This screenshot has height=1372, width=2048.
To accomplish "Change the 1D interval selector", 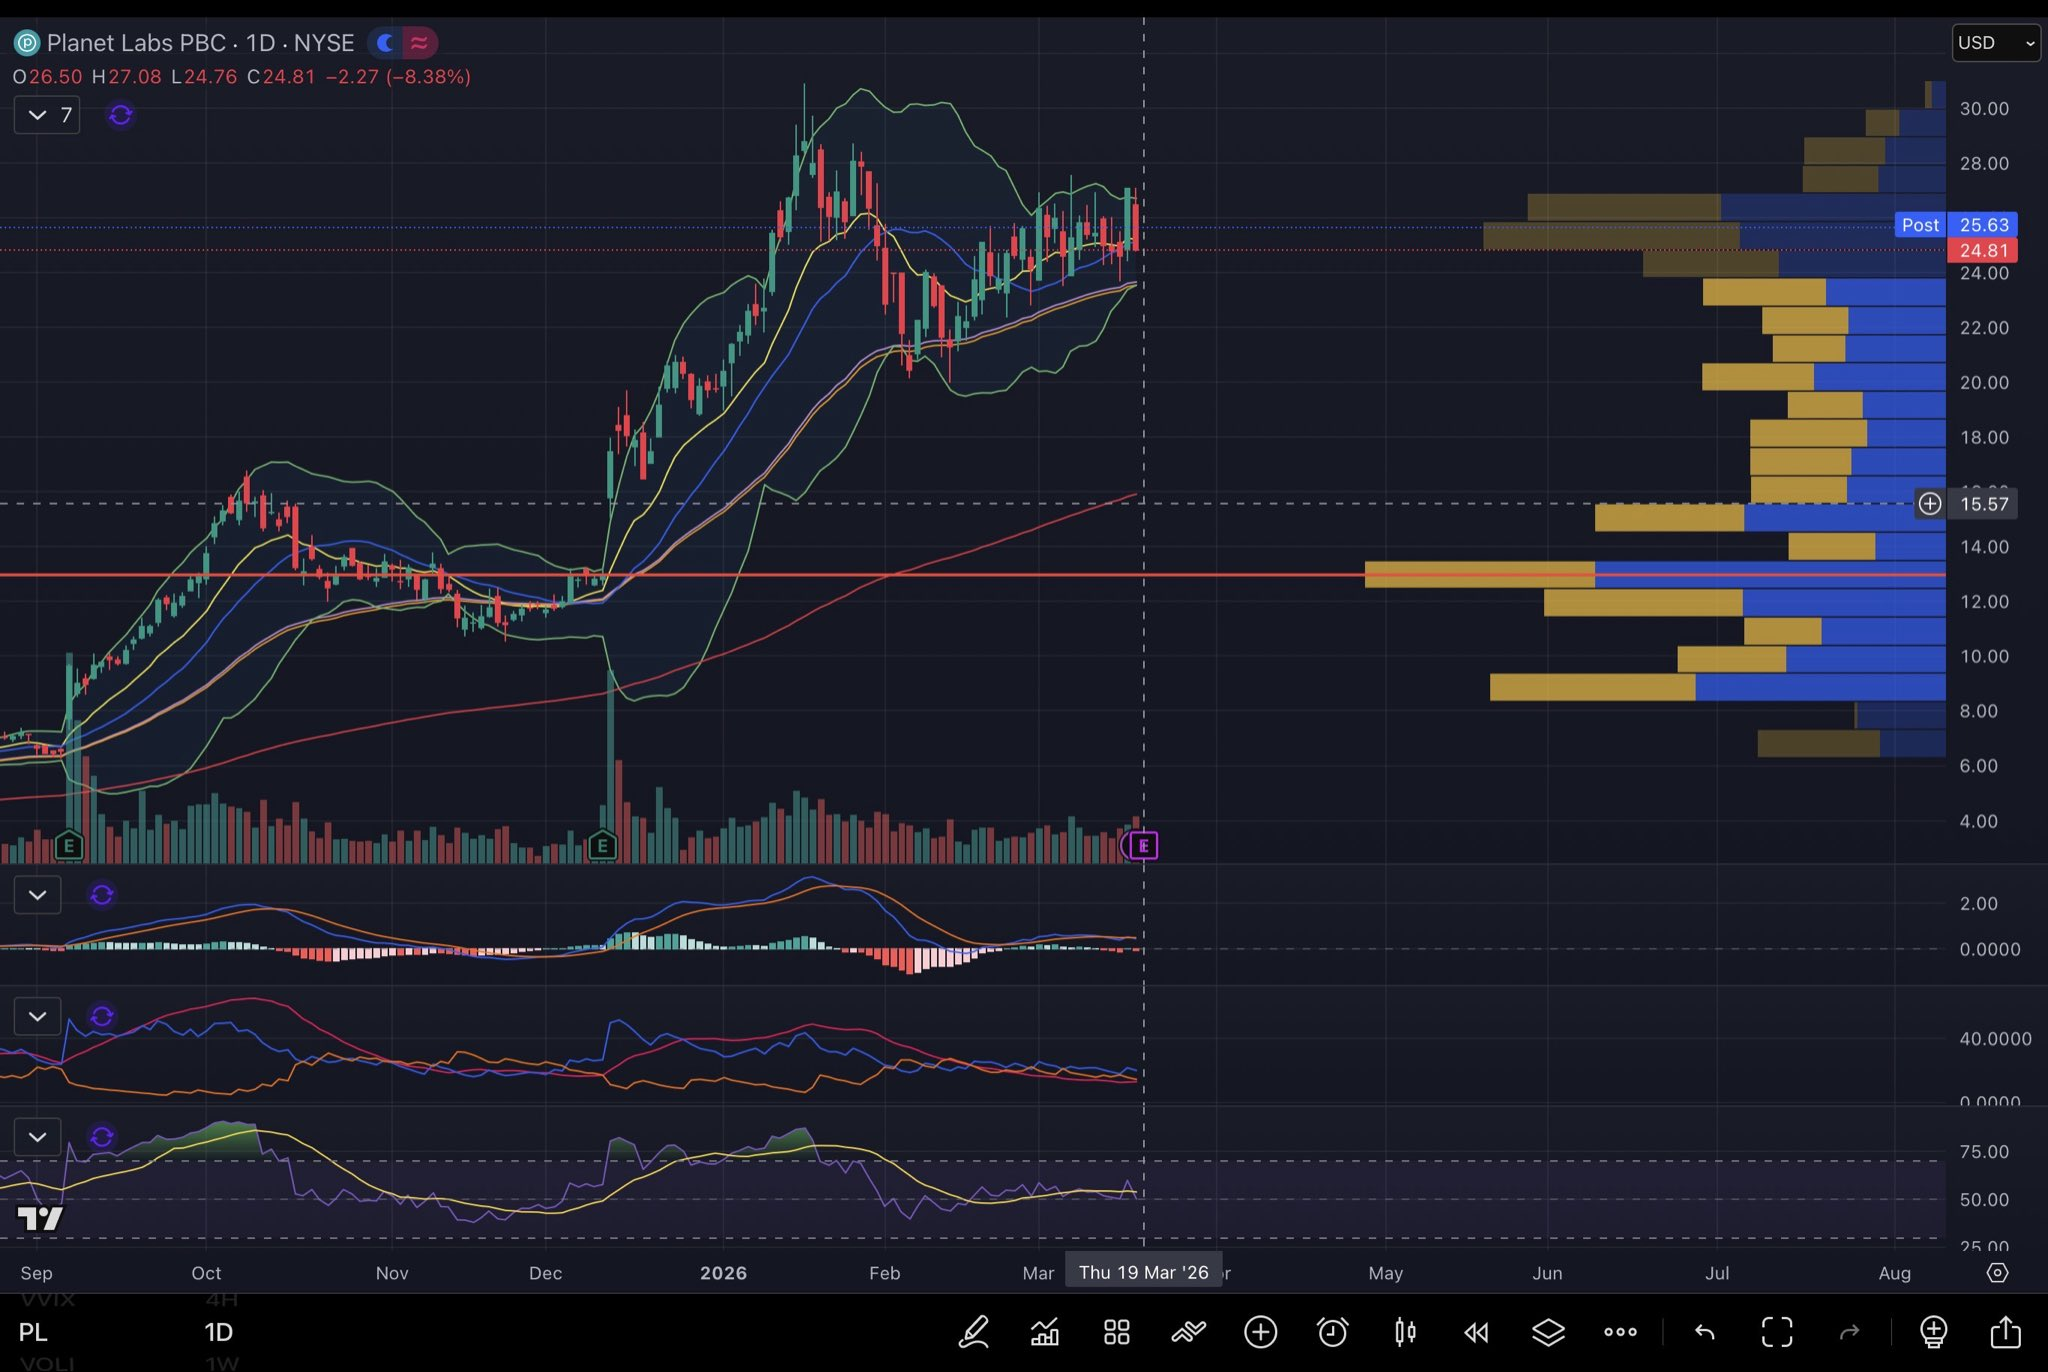I will 218,1332.
